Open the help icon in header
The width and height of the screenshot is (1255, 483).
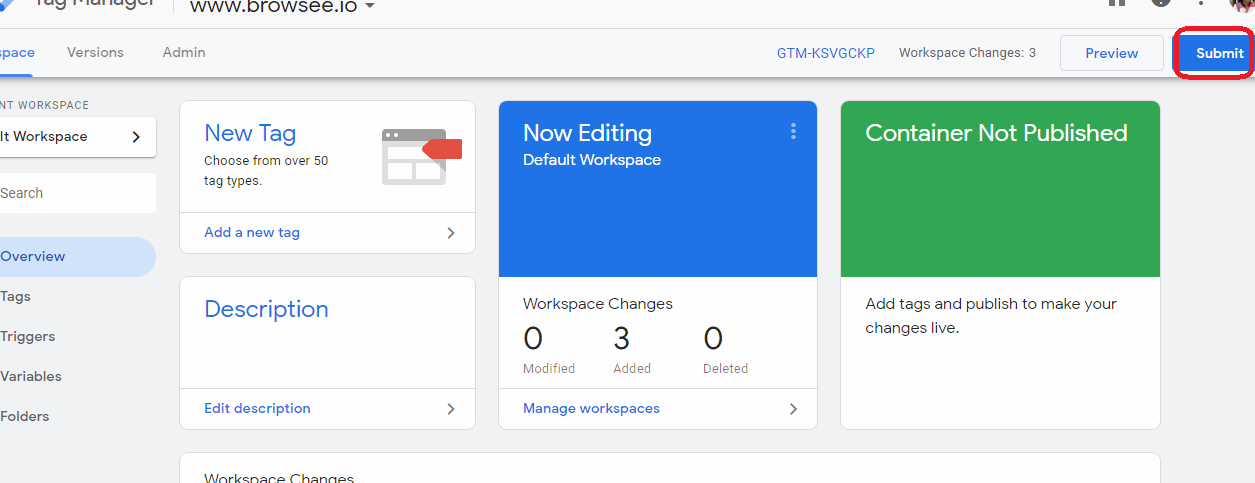click(1161, 3)
